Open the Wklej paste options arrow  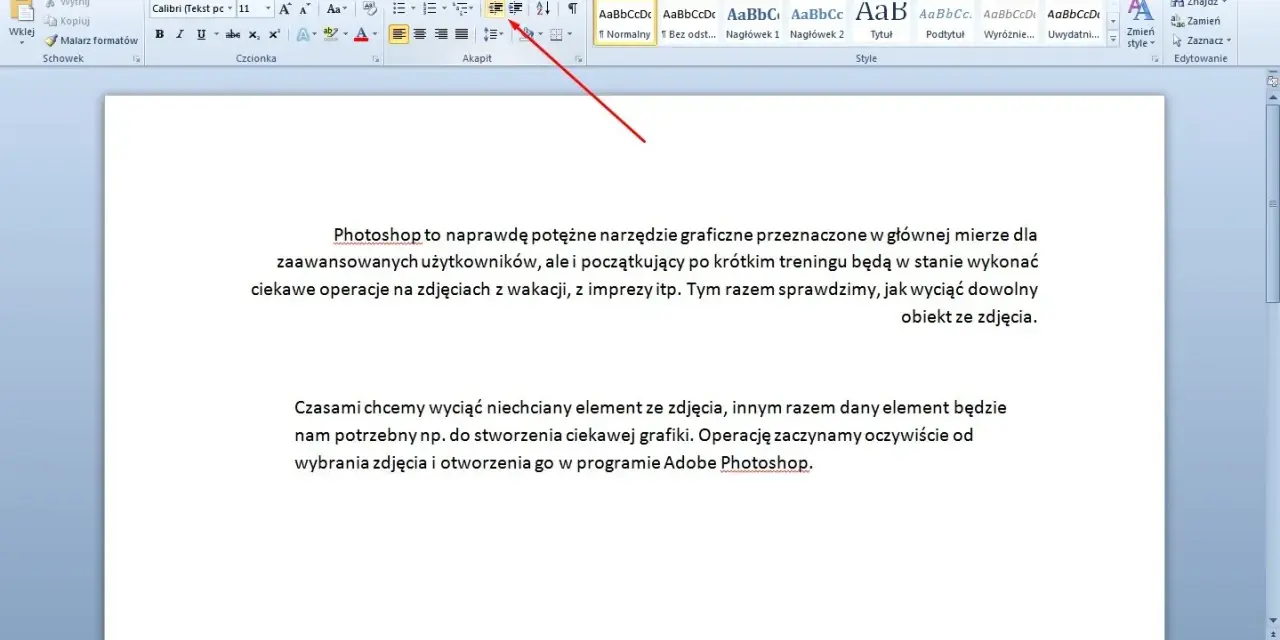[x=21, y=42]
